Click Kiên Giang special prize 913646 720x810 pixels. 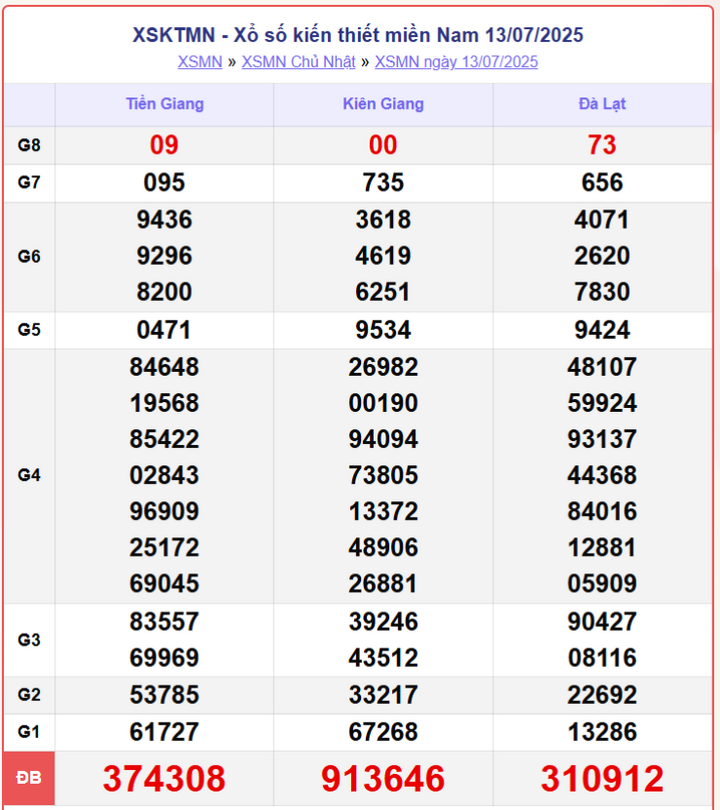click(x=383, y=779)
